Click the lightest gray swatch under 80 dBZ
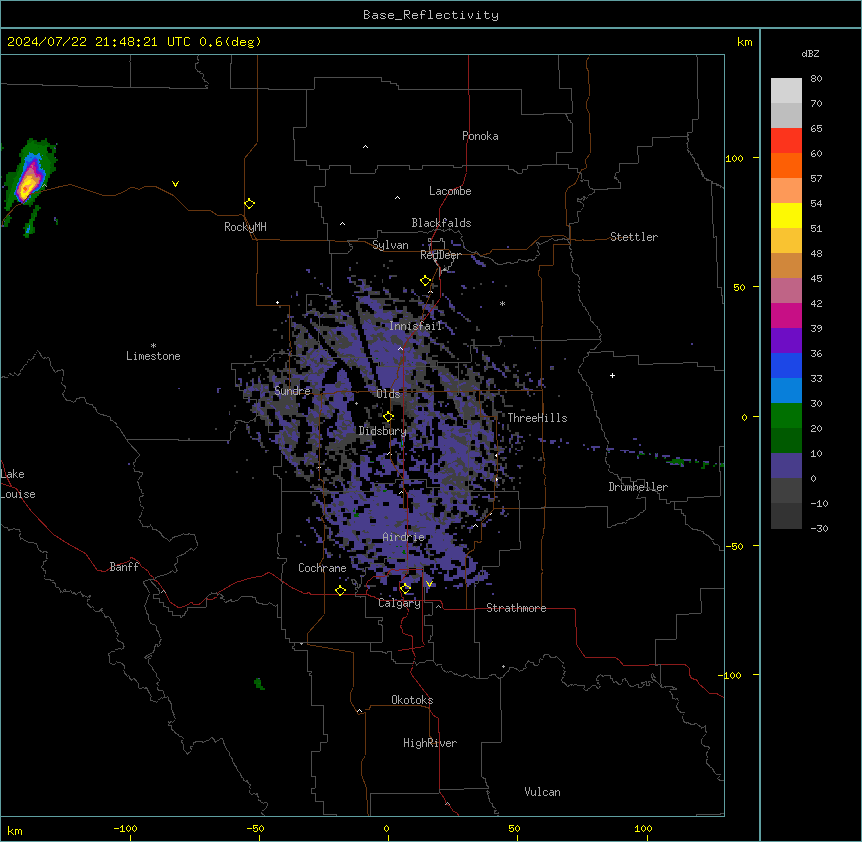The image size is (862, 842). [x=786, y=90]
